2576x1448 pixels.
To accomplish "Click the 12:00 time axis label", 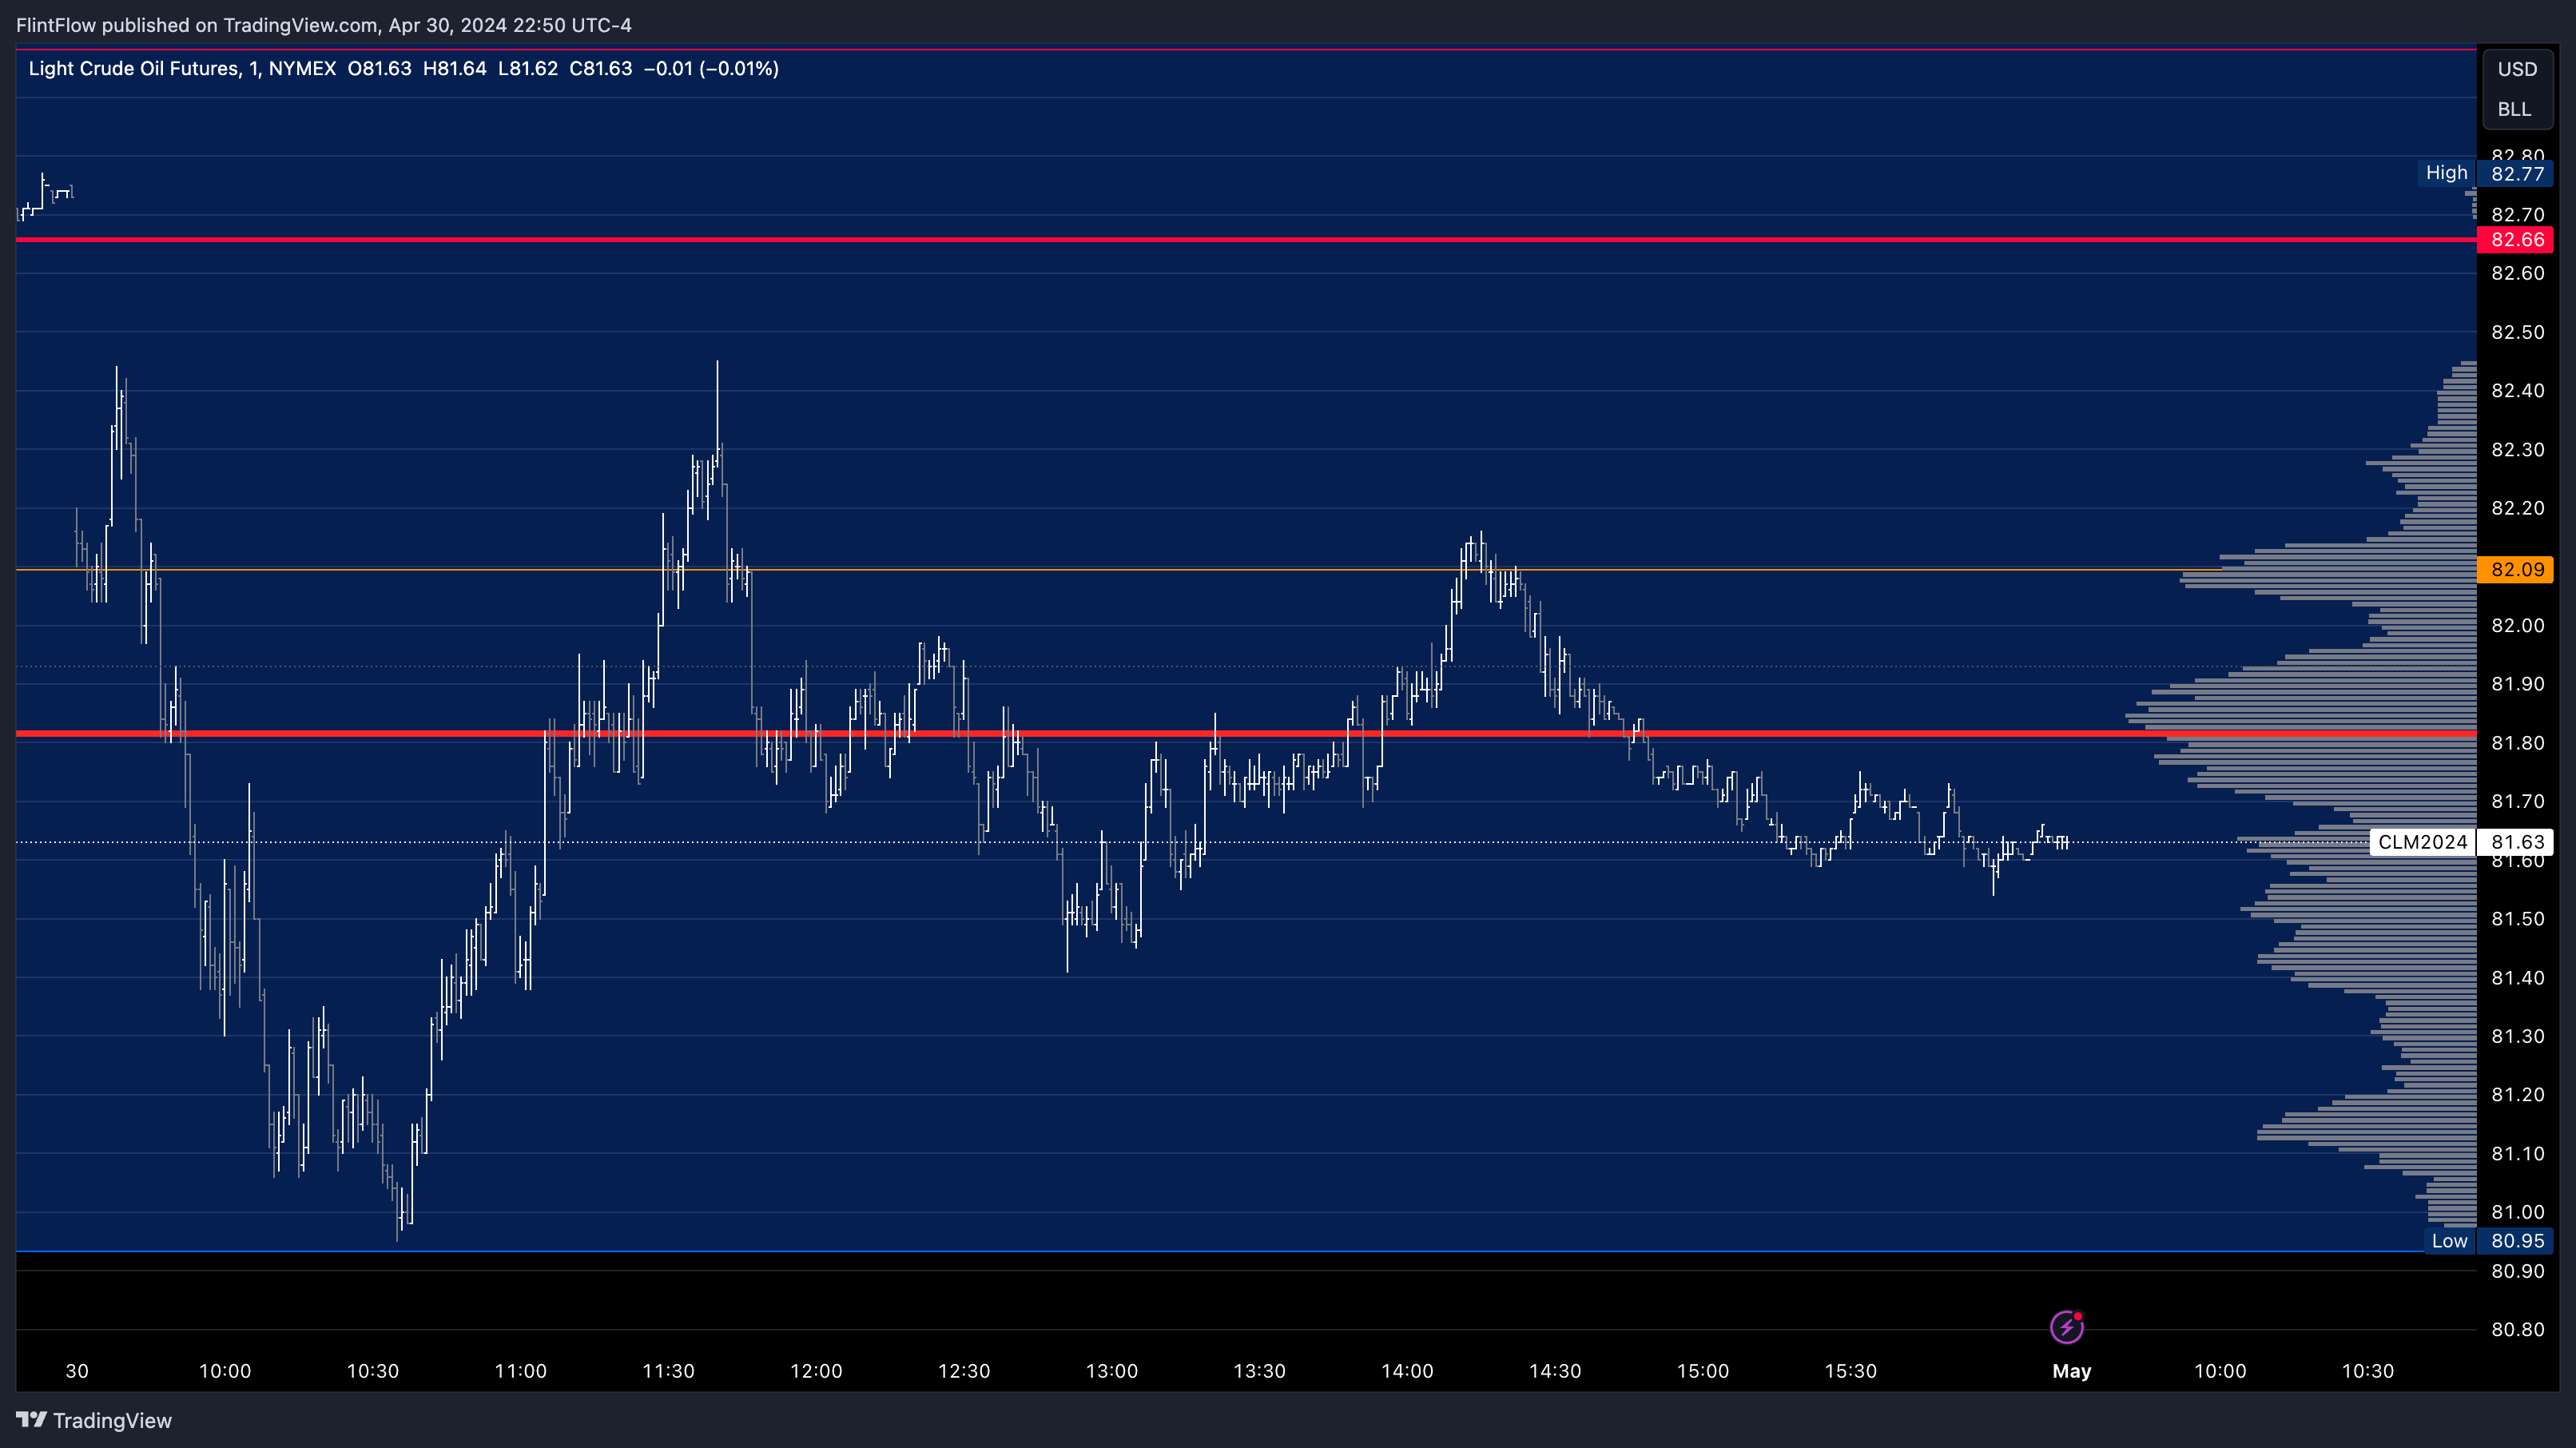I will tap(816, 1371).
